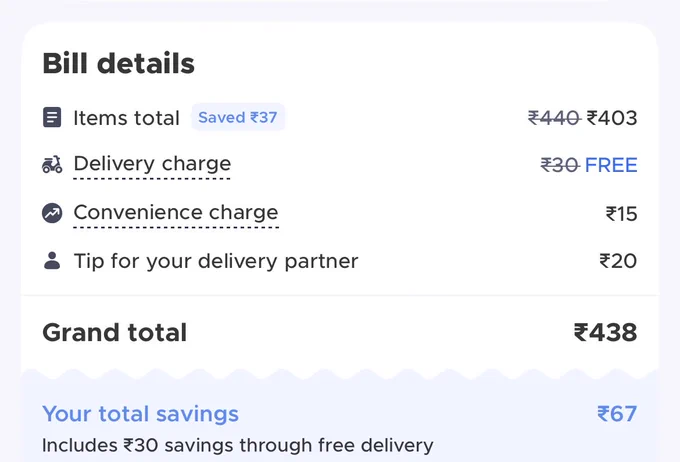Click the ₹438 grand total amount
The image size is (680, 462).
point(605,333)
